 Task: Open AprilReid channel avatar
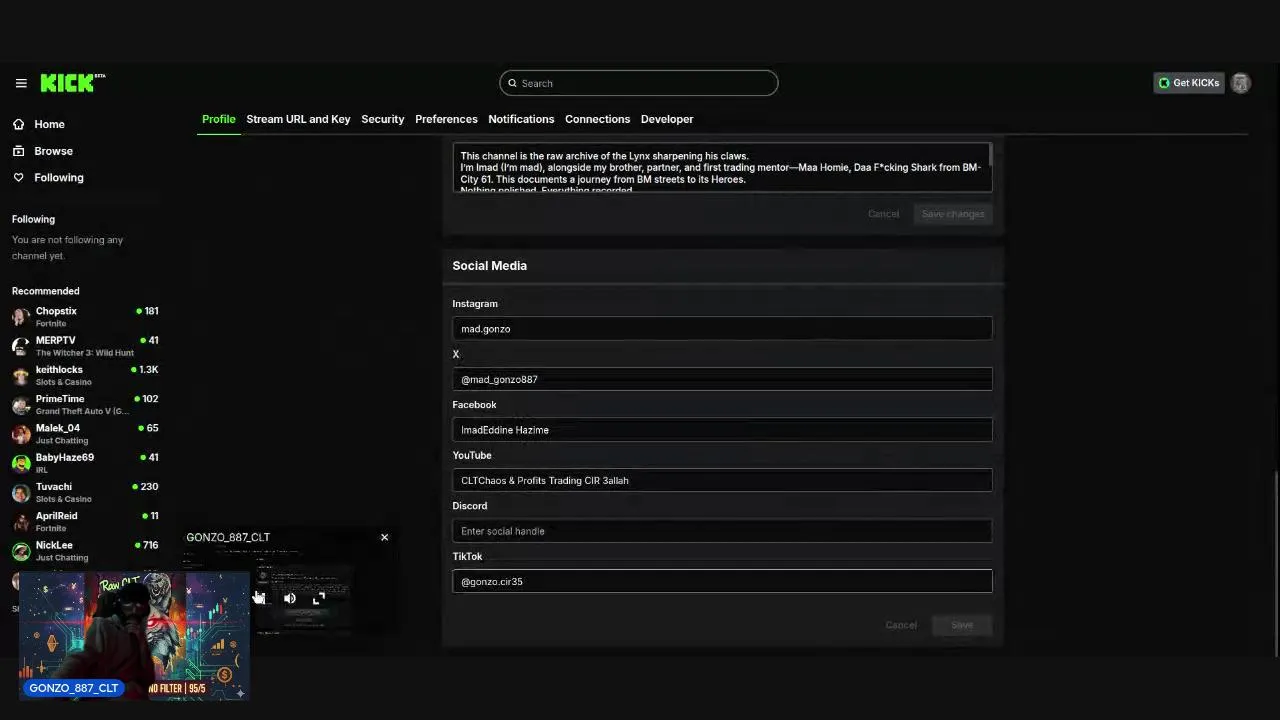tap(21, 521)
